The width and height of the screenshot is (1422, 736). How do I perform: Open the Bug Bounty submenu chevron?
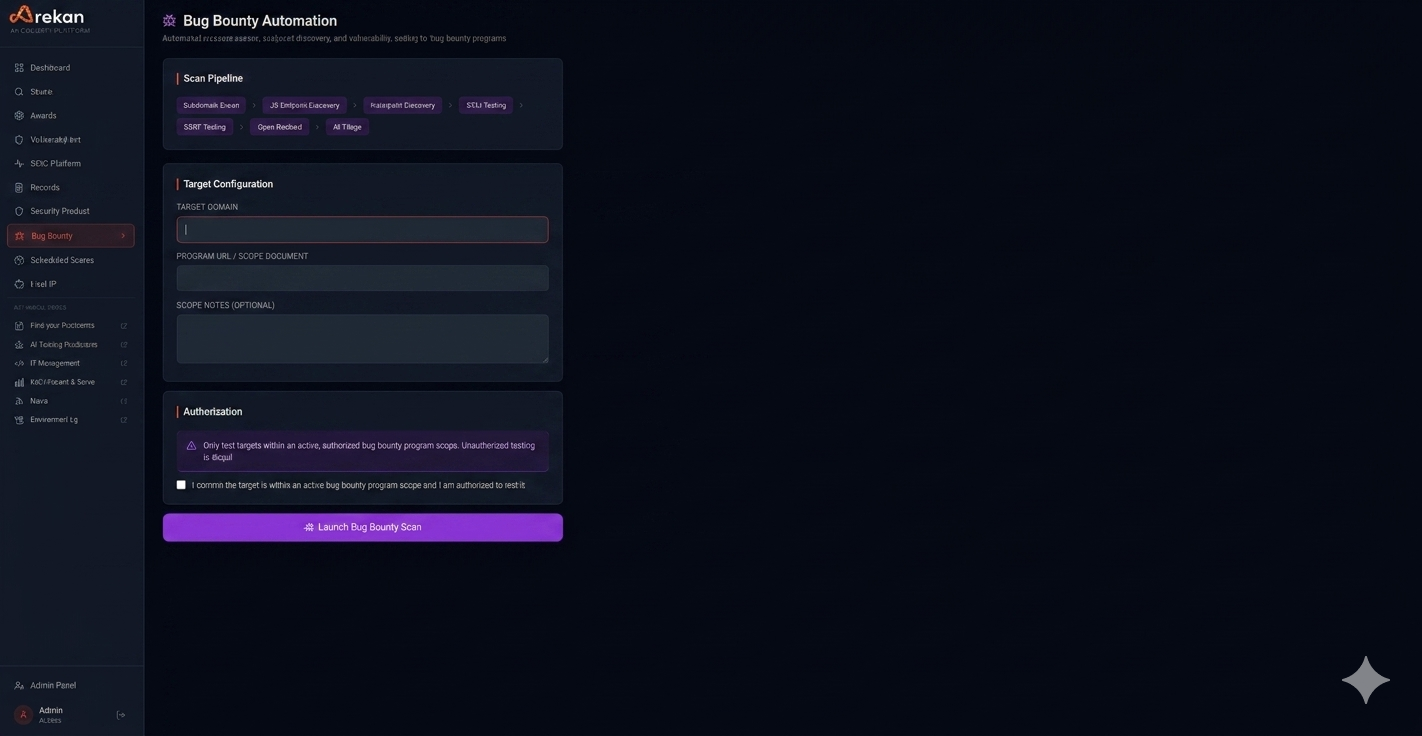(124, 235)
